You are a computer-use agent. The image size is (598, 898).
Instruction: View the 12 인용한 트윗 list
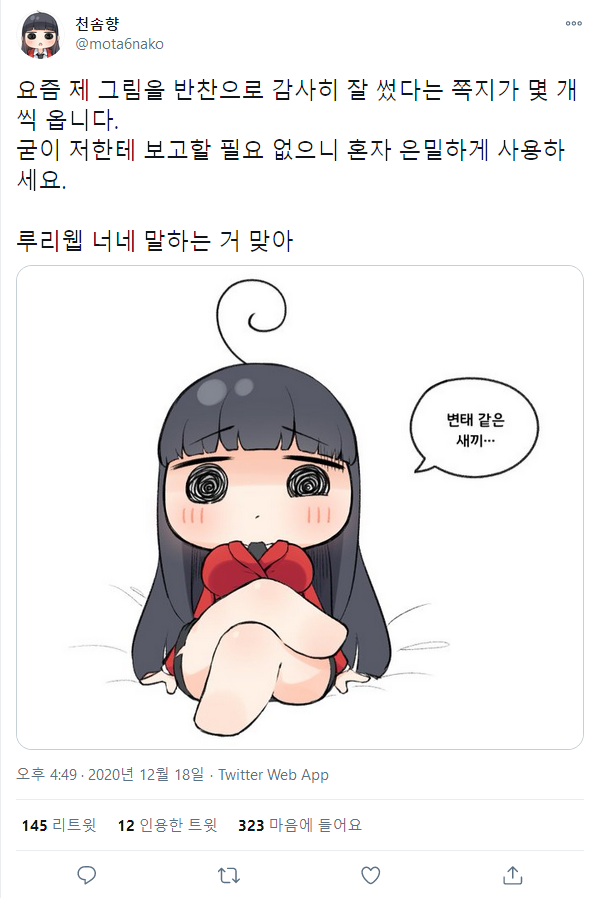click(x=167, y=825)
